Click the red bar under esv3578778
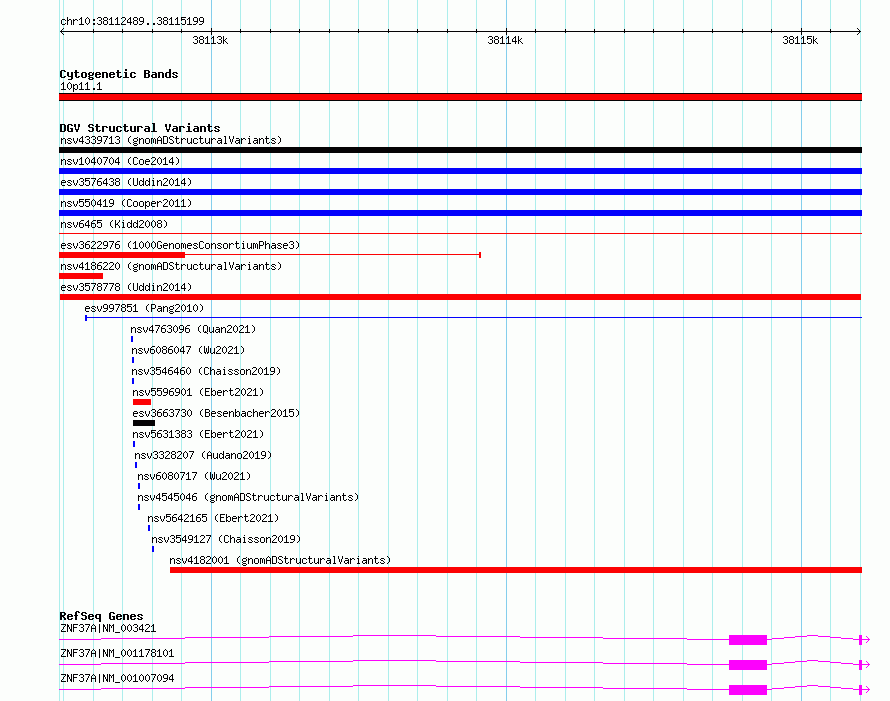Image resolution: width=890 pixels, height=701 pixels. (x=460, y=297)
